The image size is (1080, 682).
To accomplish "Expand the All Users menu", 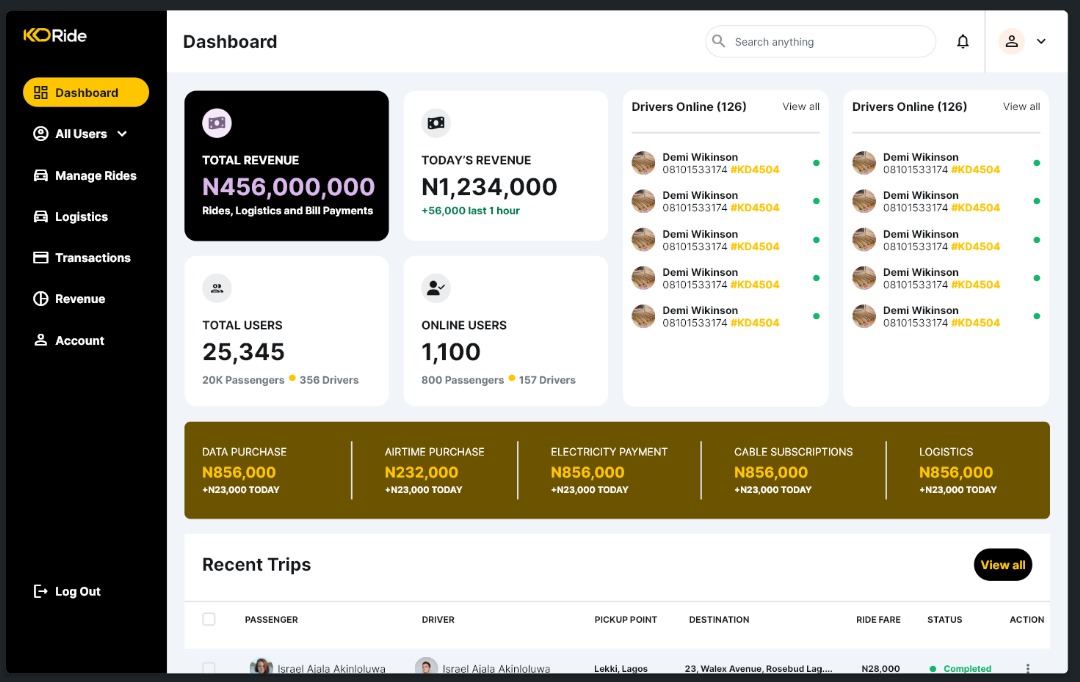I will [122, 133].
